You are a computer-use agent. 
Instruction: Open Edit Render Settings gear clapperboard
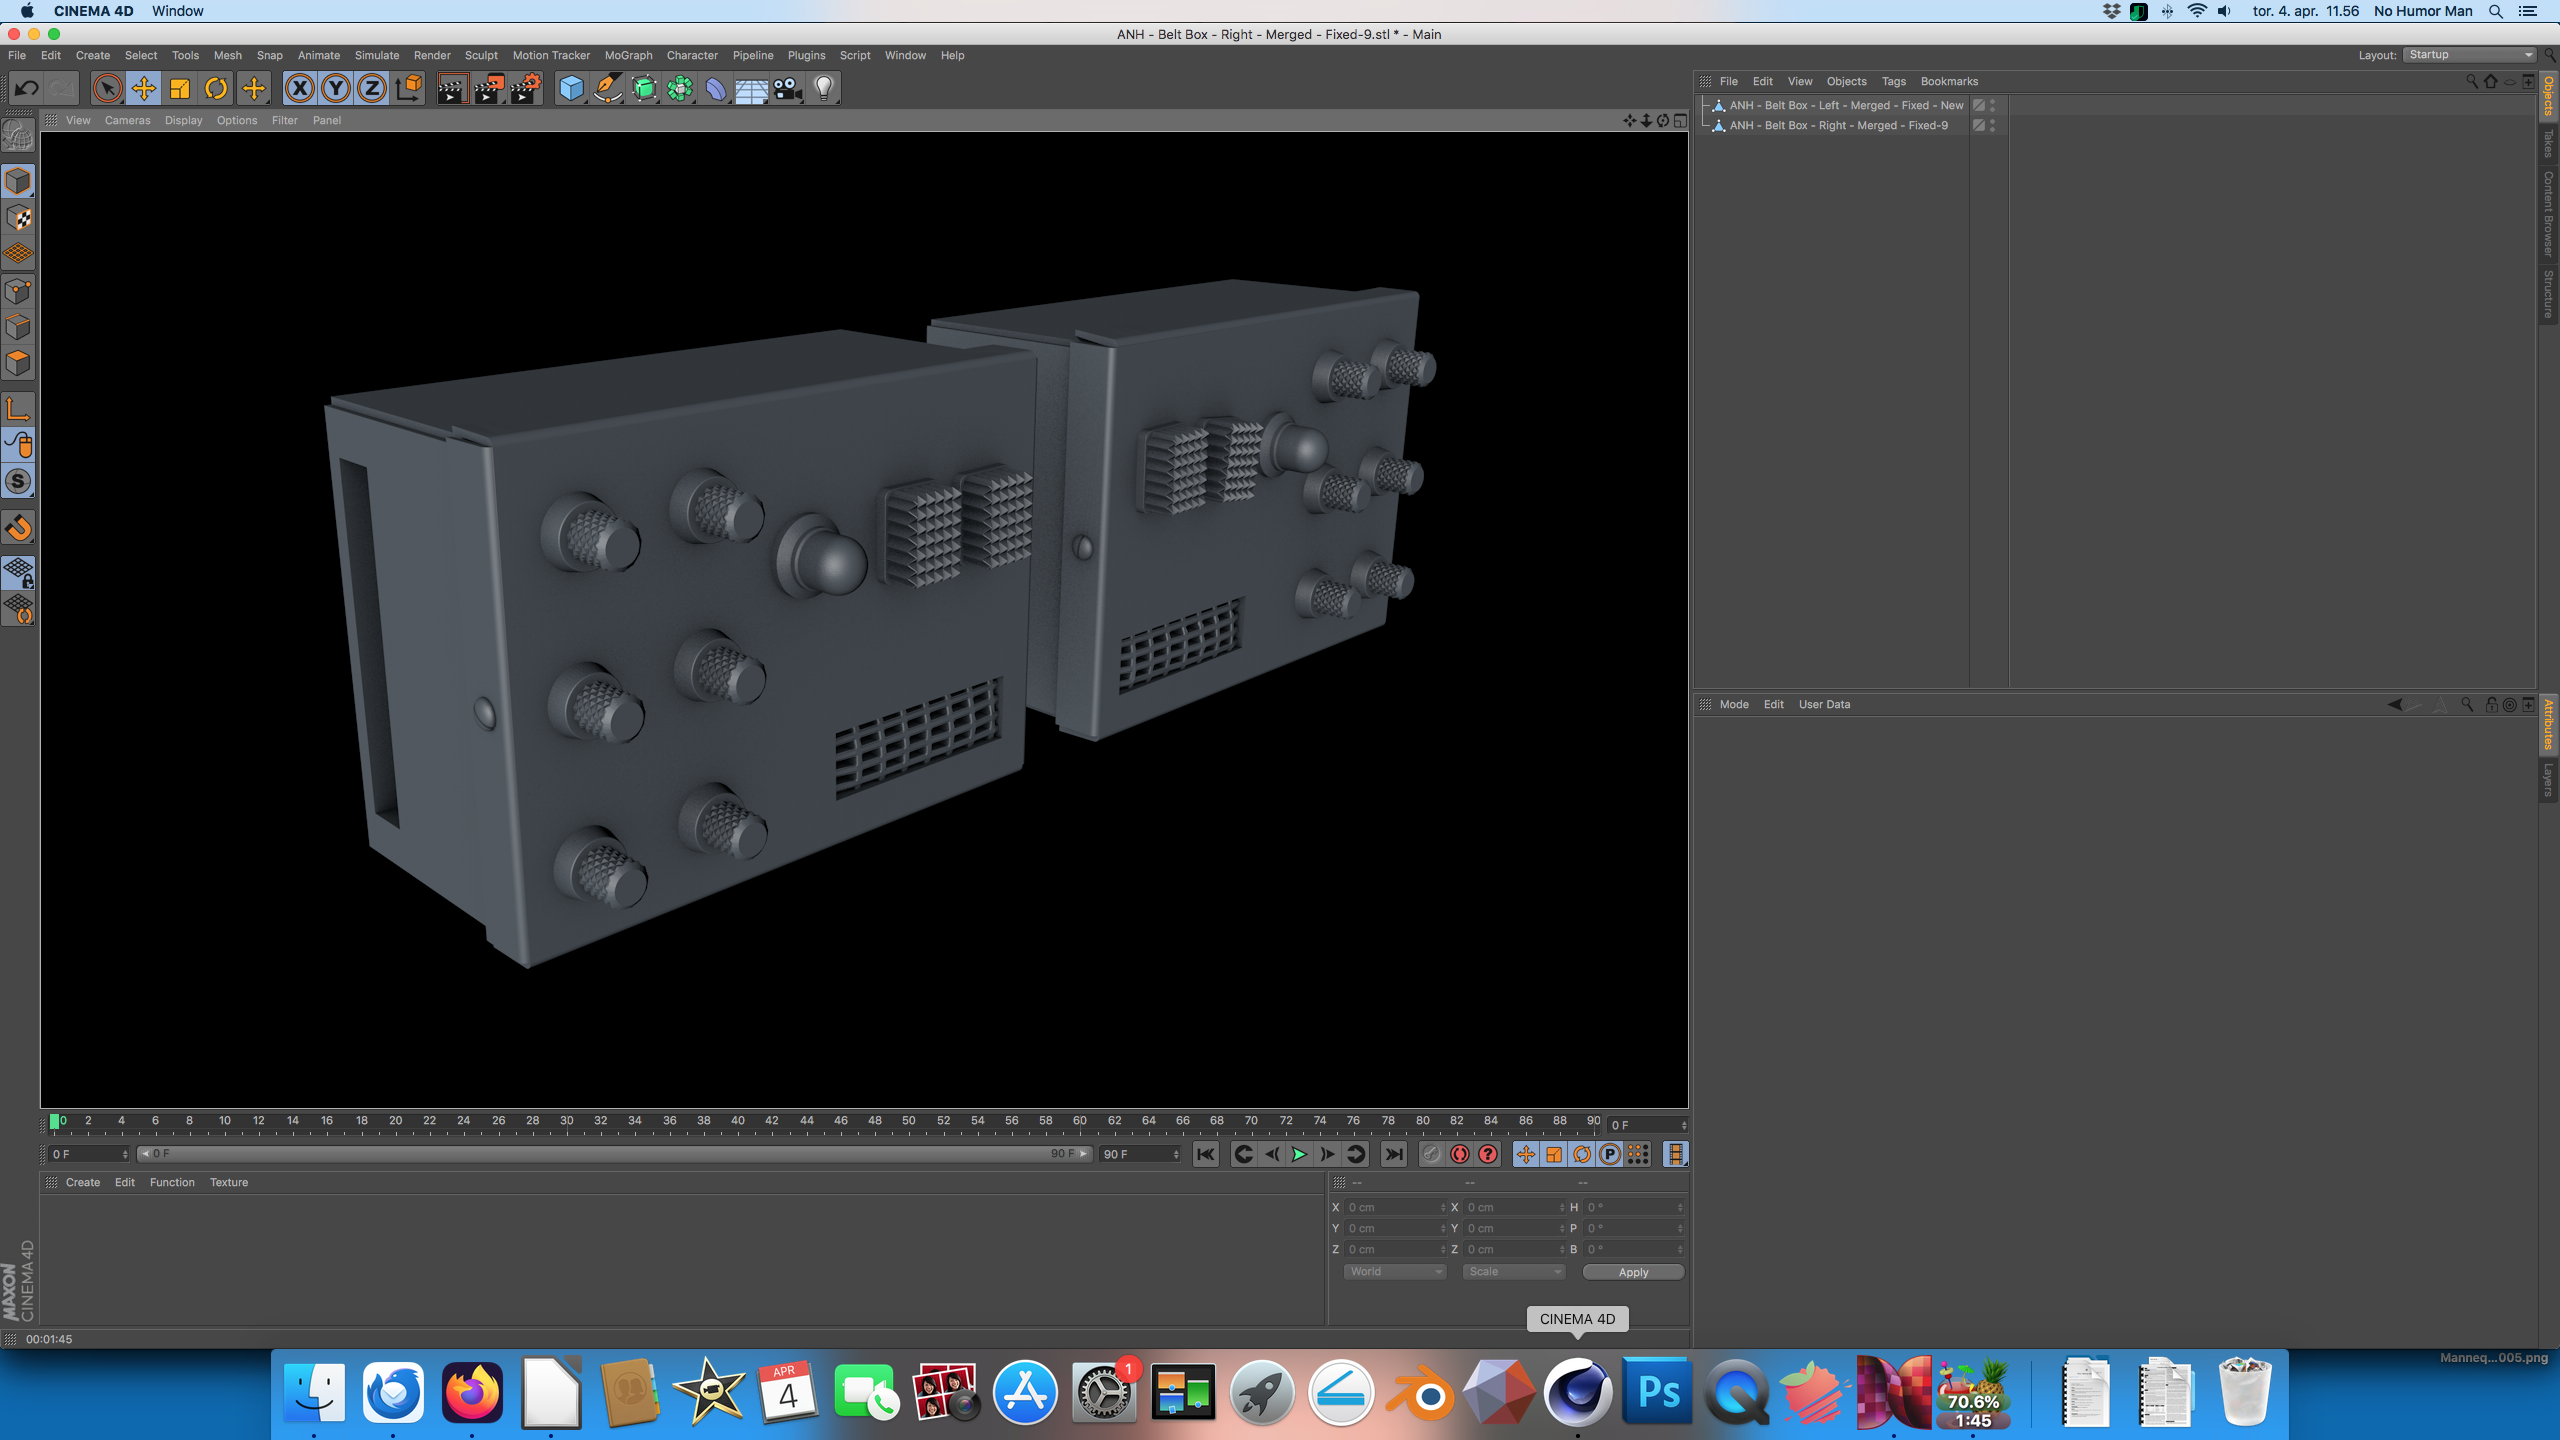click(x=526, y=88)
